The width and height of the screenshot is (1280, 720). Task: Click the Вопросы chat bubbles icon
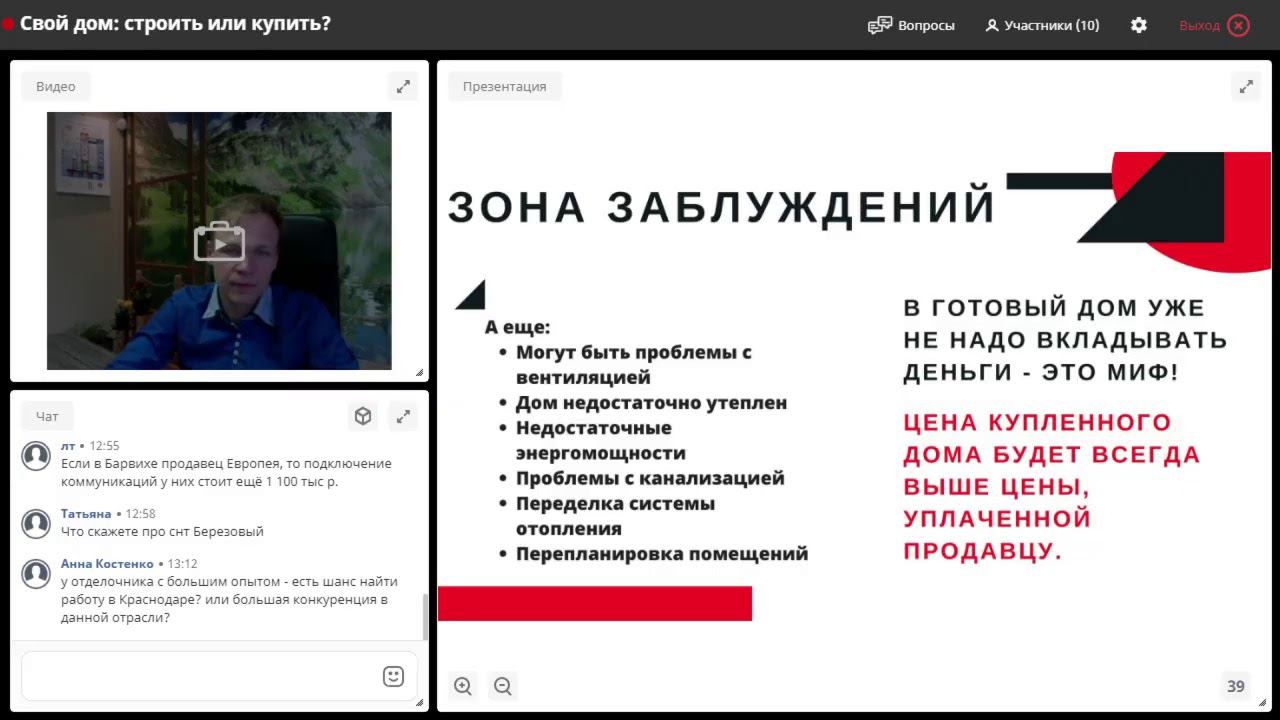tap(880, 25)
